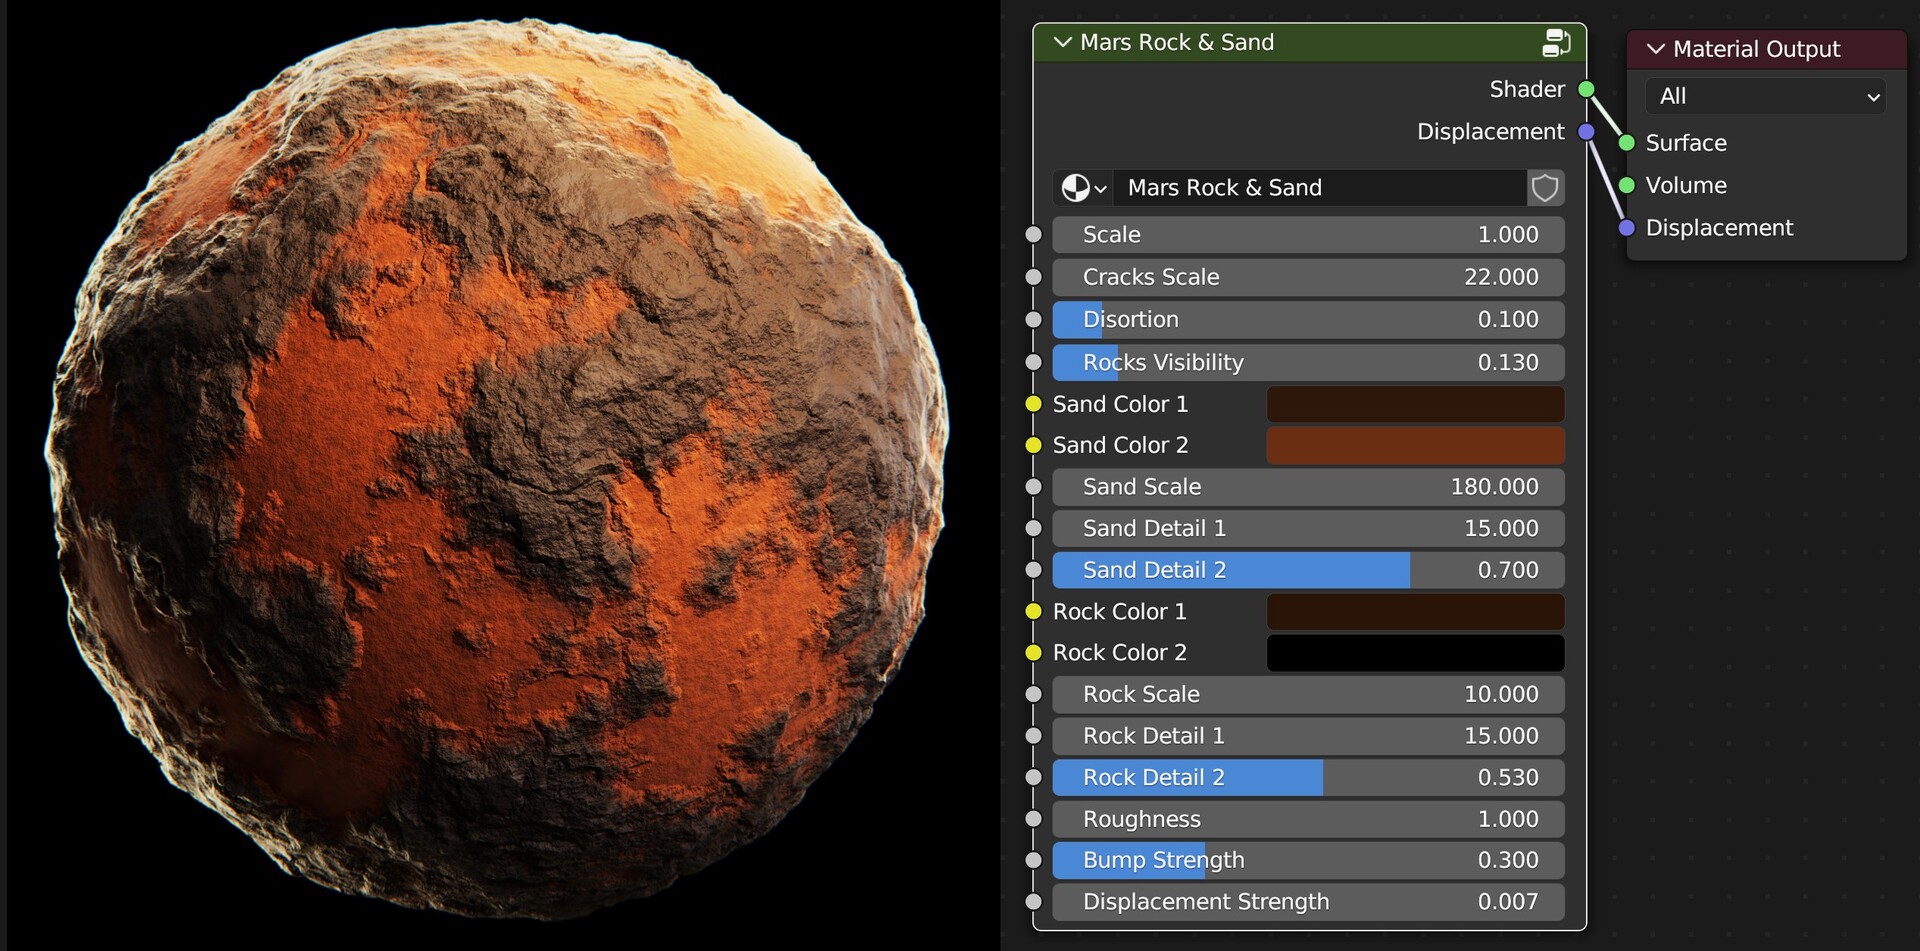Click the green Shader output socket
Image resolution: width=1920 pixels, height=951 pixels.
pos(1585,89)
